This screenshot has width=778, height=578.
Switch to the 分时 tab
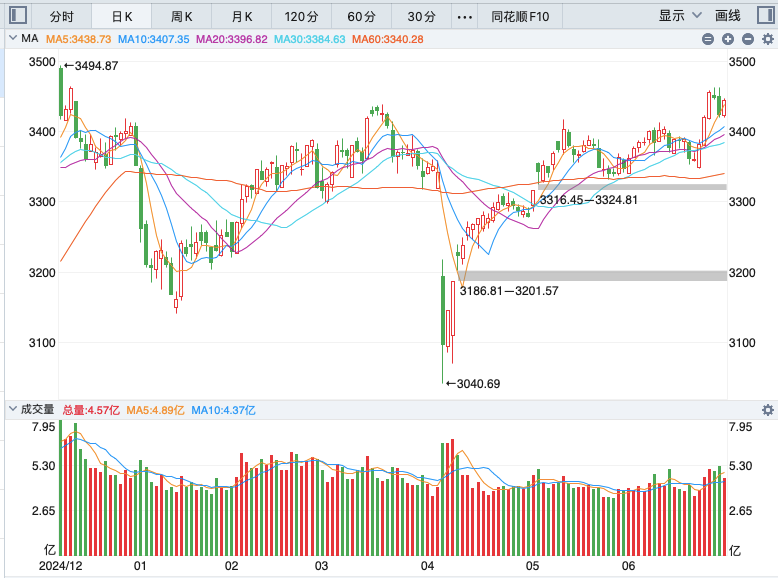[62, 16]
